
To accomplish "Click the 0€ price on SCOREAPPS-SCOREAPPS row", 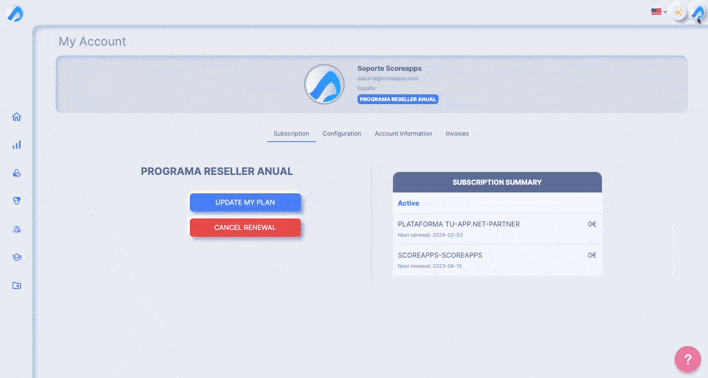I will [x=592, y=255].
